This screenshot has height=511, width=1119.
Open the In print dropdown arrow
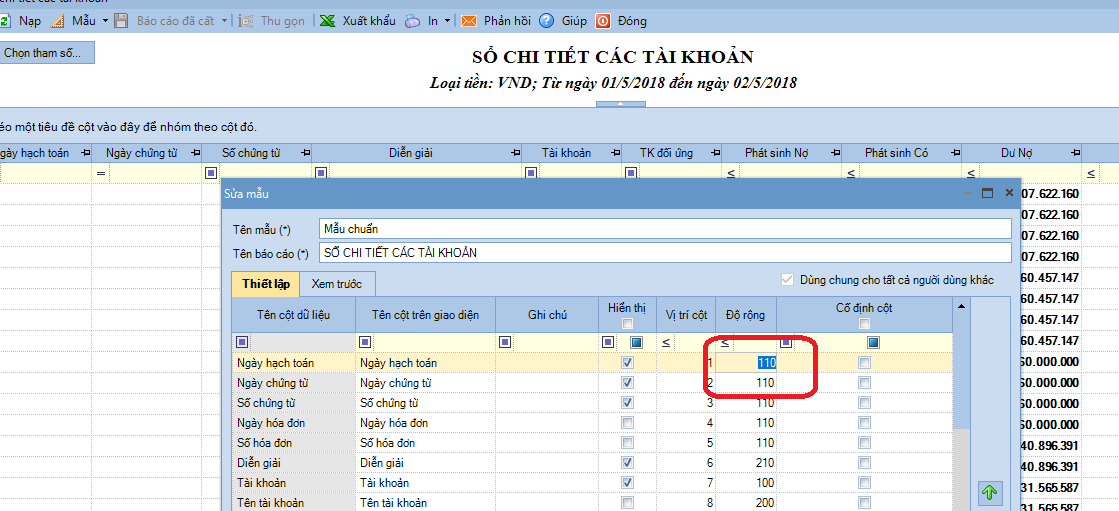pos(447,21)
